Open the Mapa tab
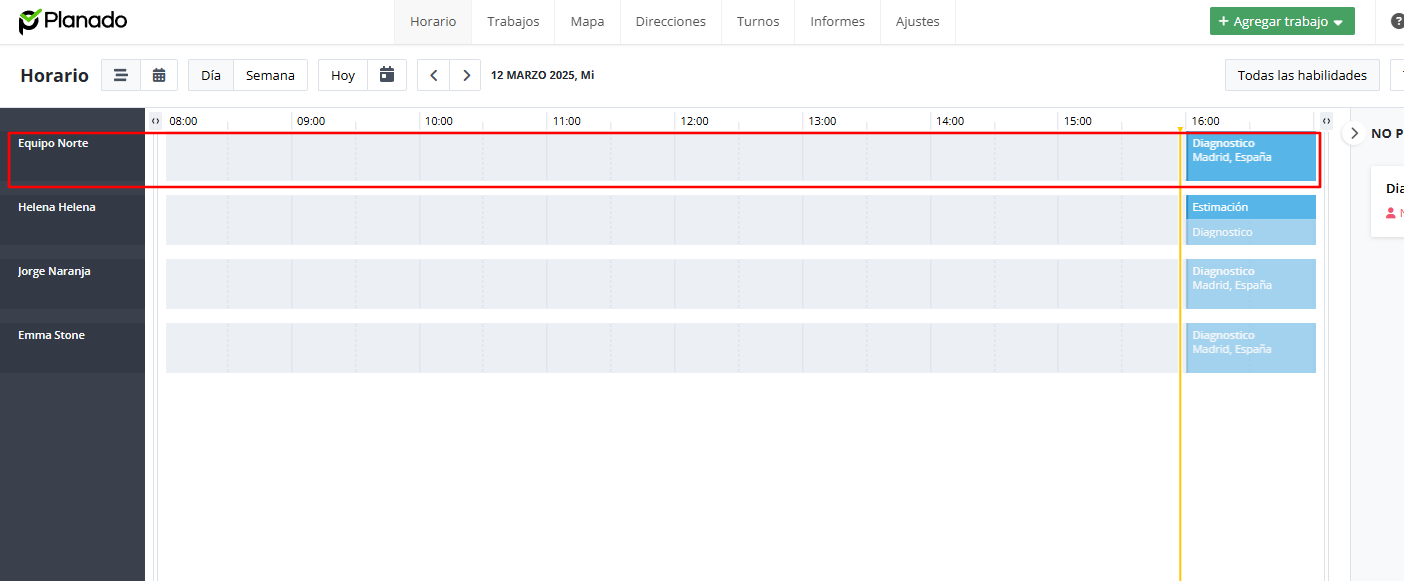 [x=587, y=21]
